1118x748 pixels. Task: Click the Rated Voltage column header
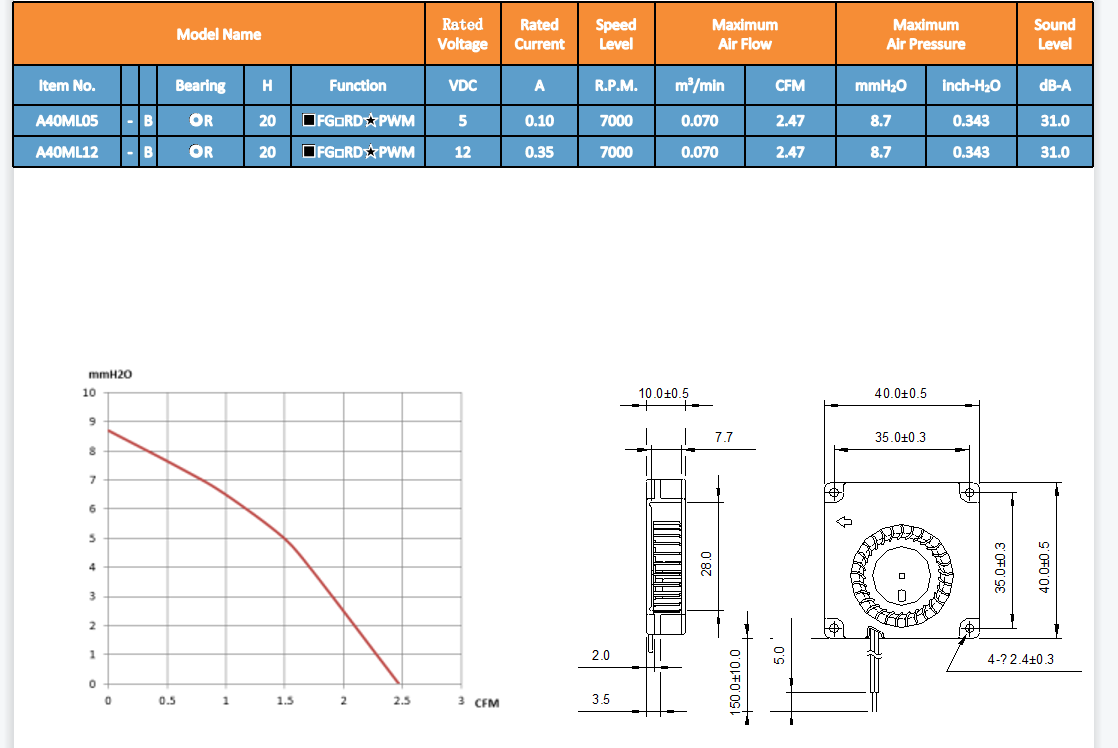click(x=462, y=34)
